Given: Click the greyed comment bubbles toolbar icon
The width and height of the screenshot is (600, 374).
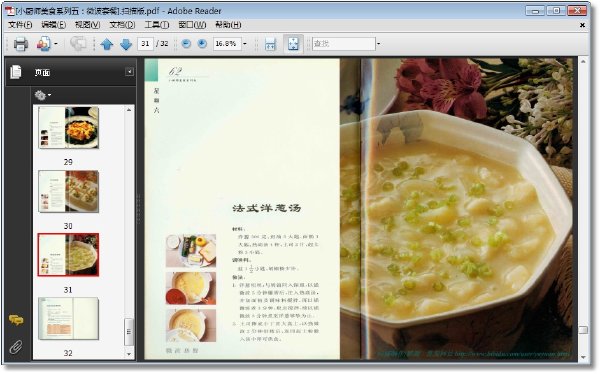Looking at the screenshot, I should pyautogui.click(x=78, y=44).
